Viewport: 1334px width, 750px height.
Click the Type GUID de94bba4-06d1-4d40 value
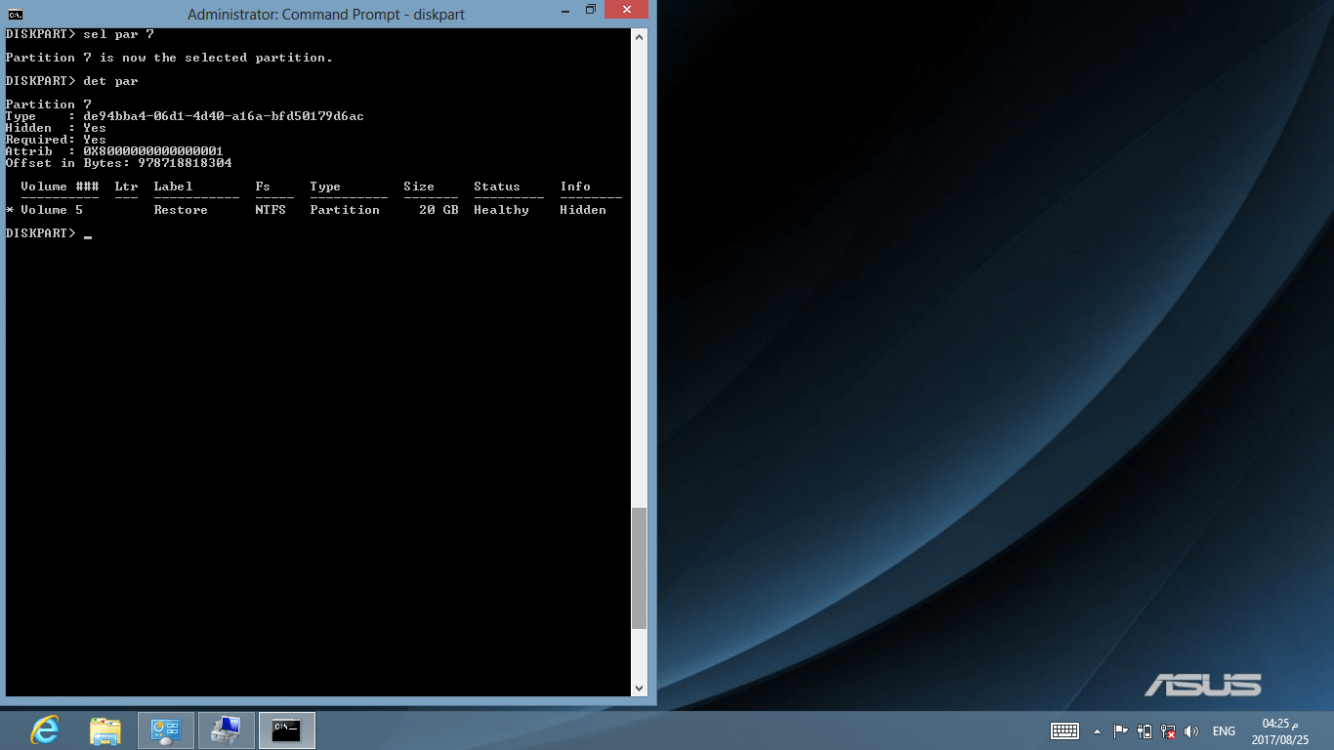[223, 116]
